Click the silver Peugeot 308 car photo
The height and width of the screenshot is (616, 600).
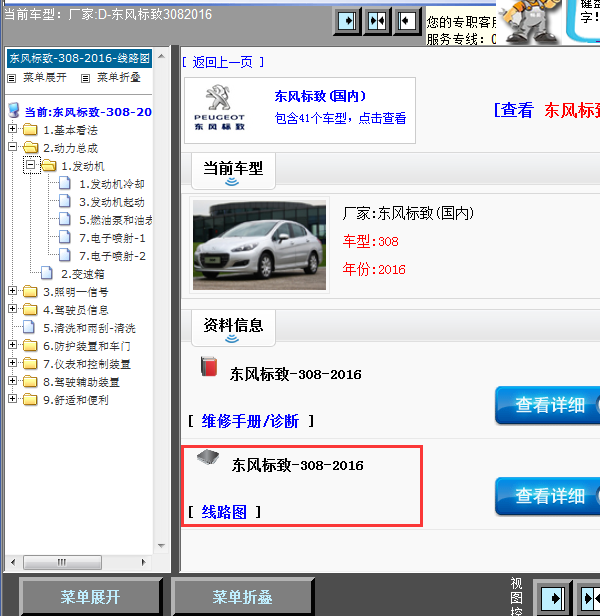[259, 245]
